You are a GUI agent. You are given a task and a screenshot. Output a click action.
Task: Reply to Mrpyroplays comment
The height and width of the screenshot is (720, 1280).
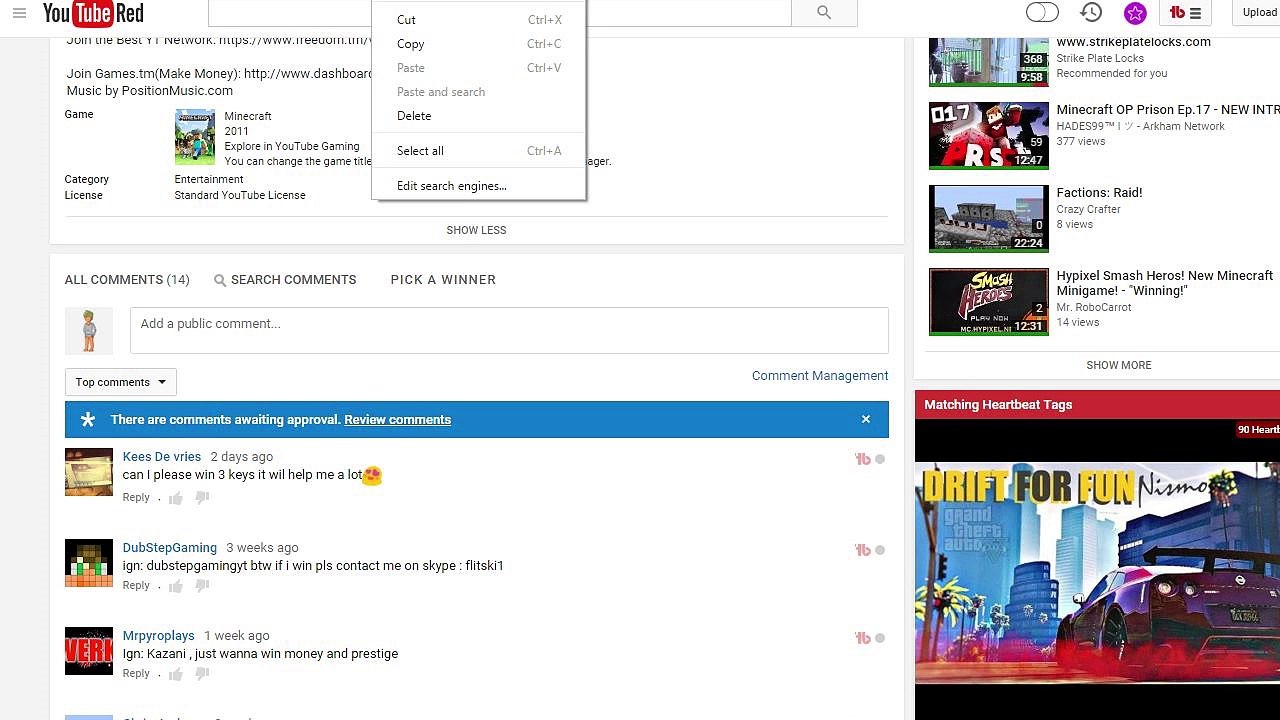click(x=136, y=673)
